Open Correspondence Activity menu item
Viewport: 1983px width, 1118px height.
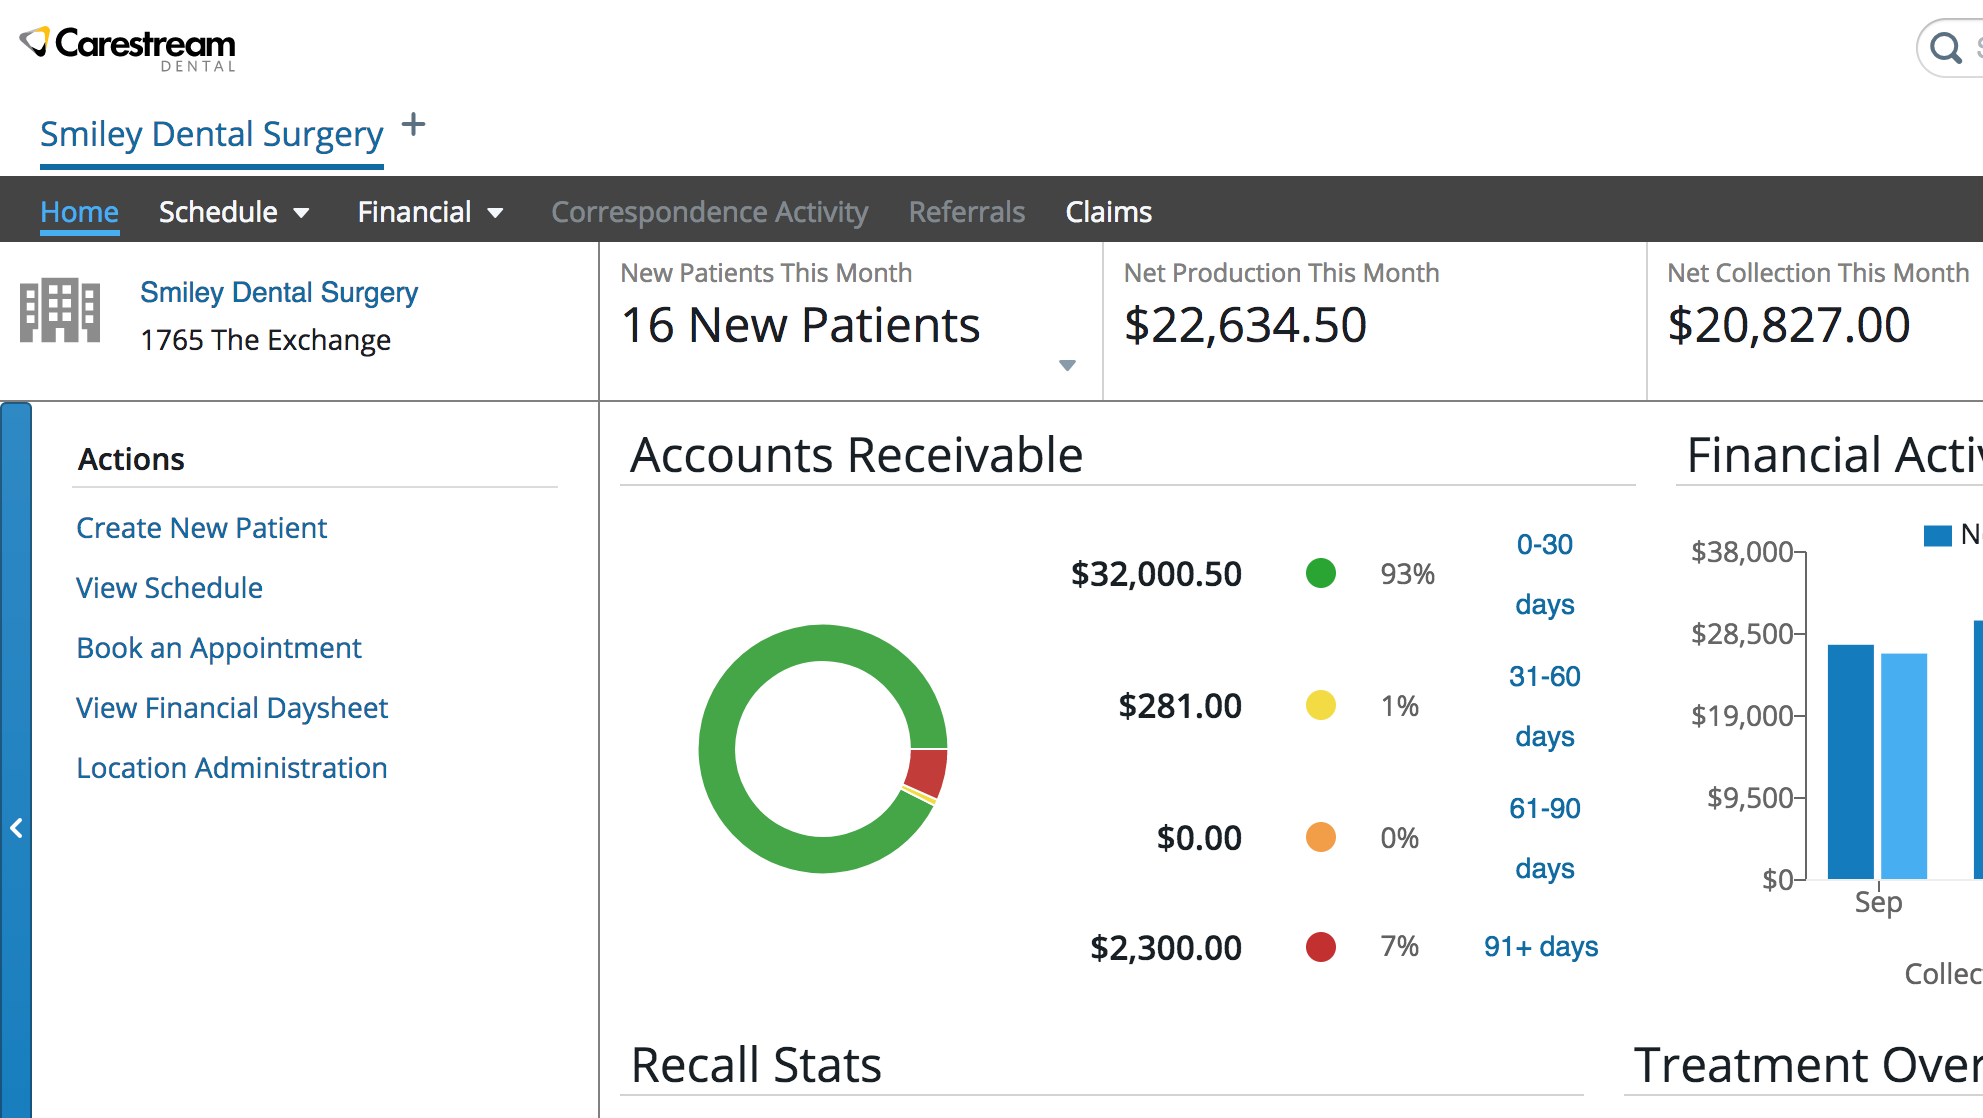[710, 212]
